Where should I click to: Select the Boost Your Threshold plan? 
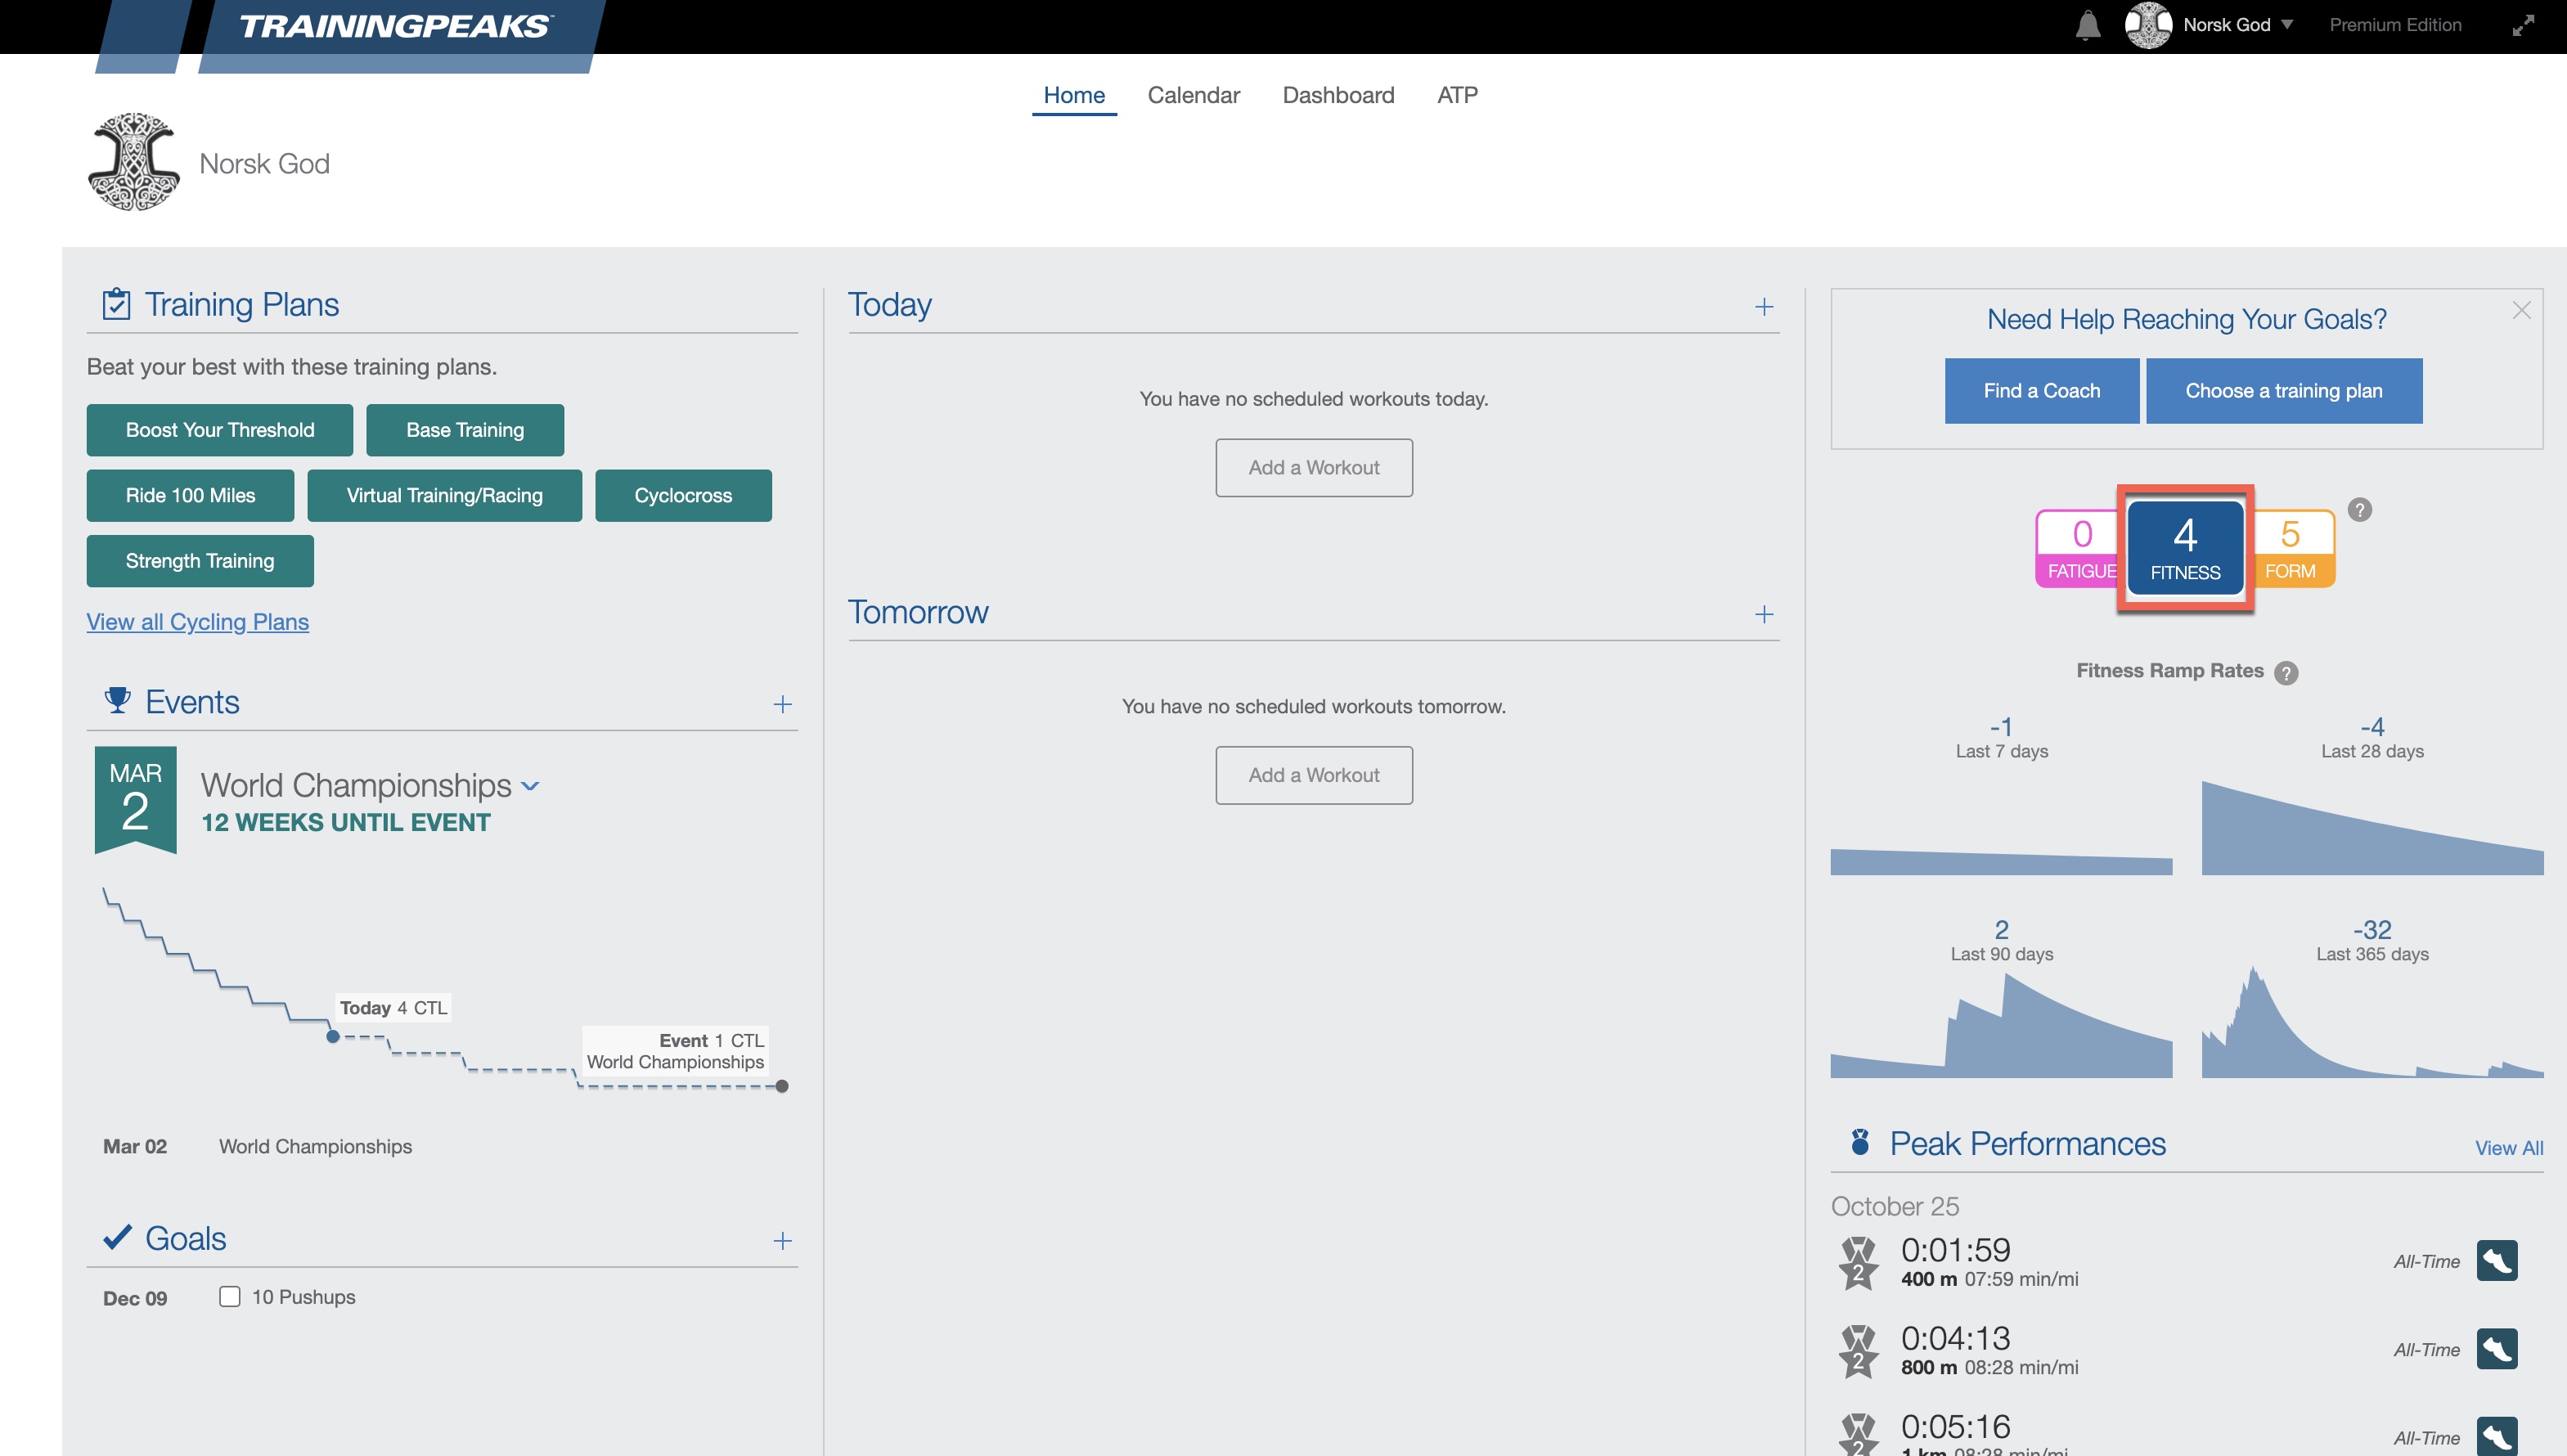pos(219,430)
